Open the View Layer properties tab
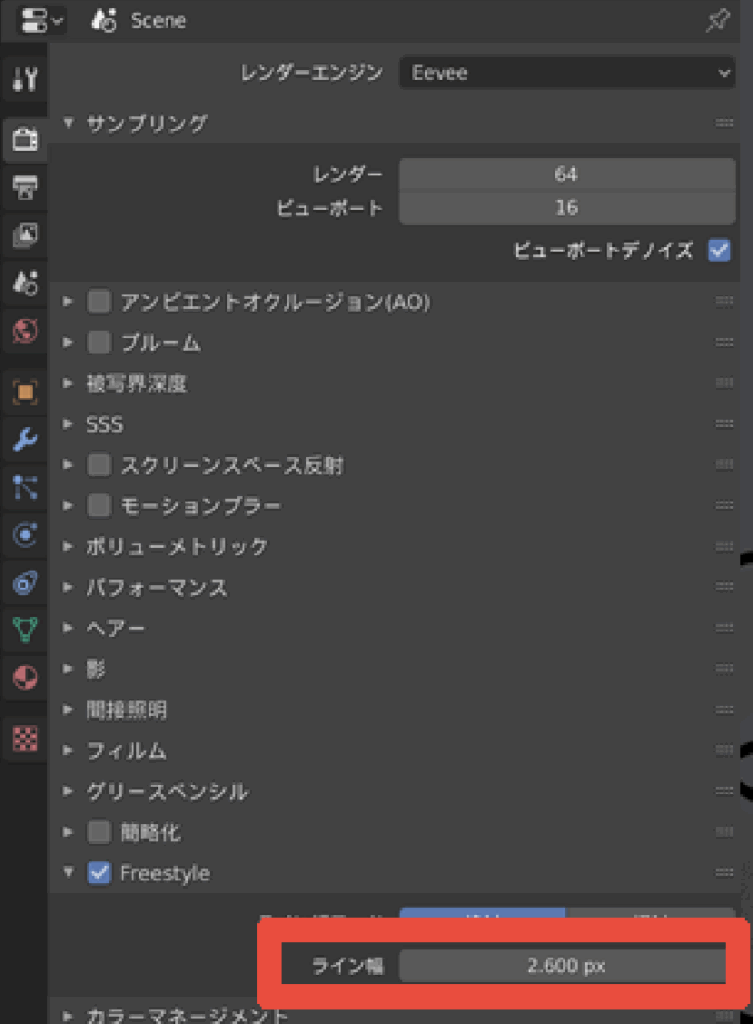 pyautogui.click(x=25, y=234)
